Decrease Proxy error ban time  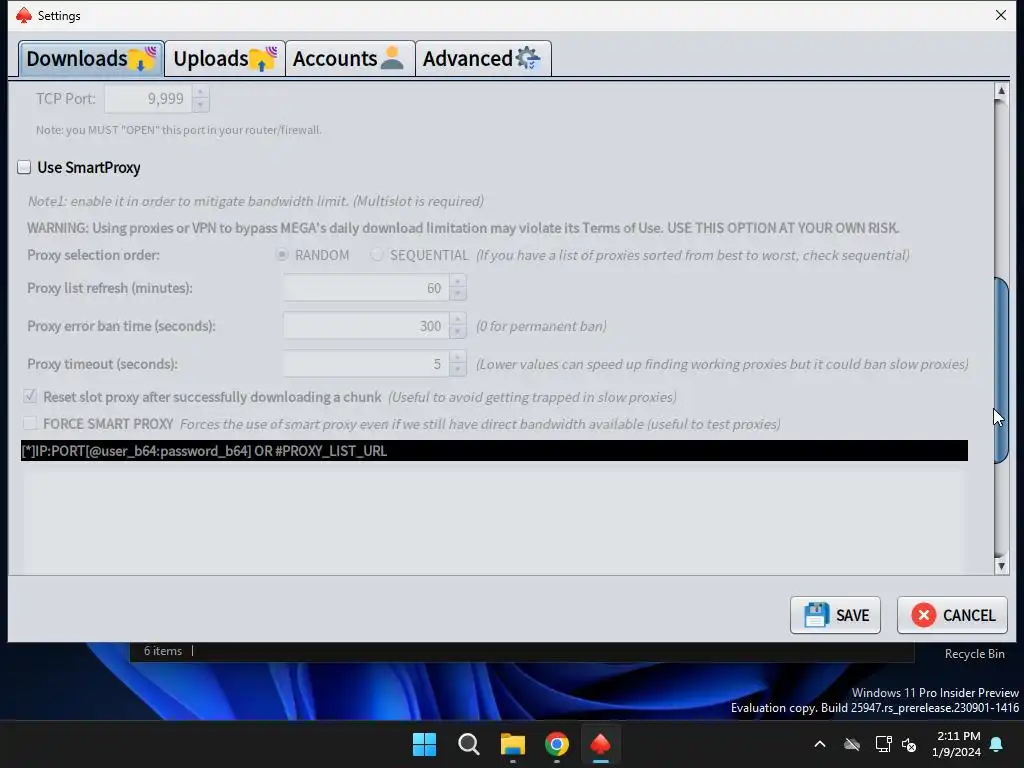click(458, 332)
